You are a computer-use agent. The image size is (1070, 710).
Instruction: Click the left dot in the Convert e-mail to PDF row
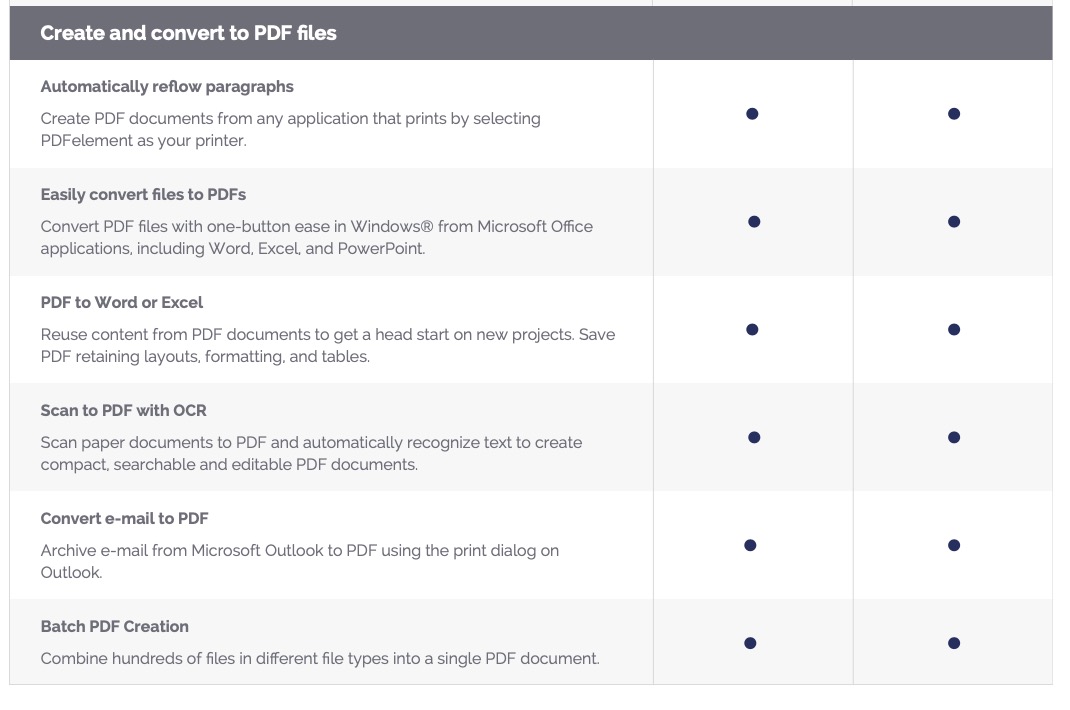[750, 546]
